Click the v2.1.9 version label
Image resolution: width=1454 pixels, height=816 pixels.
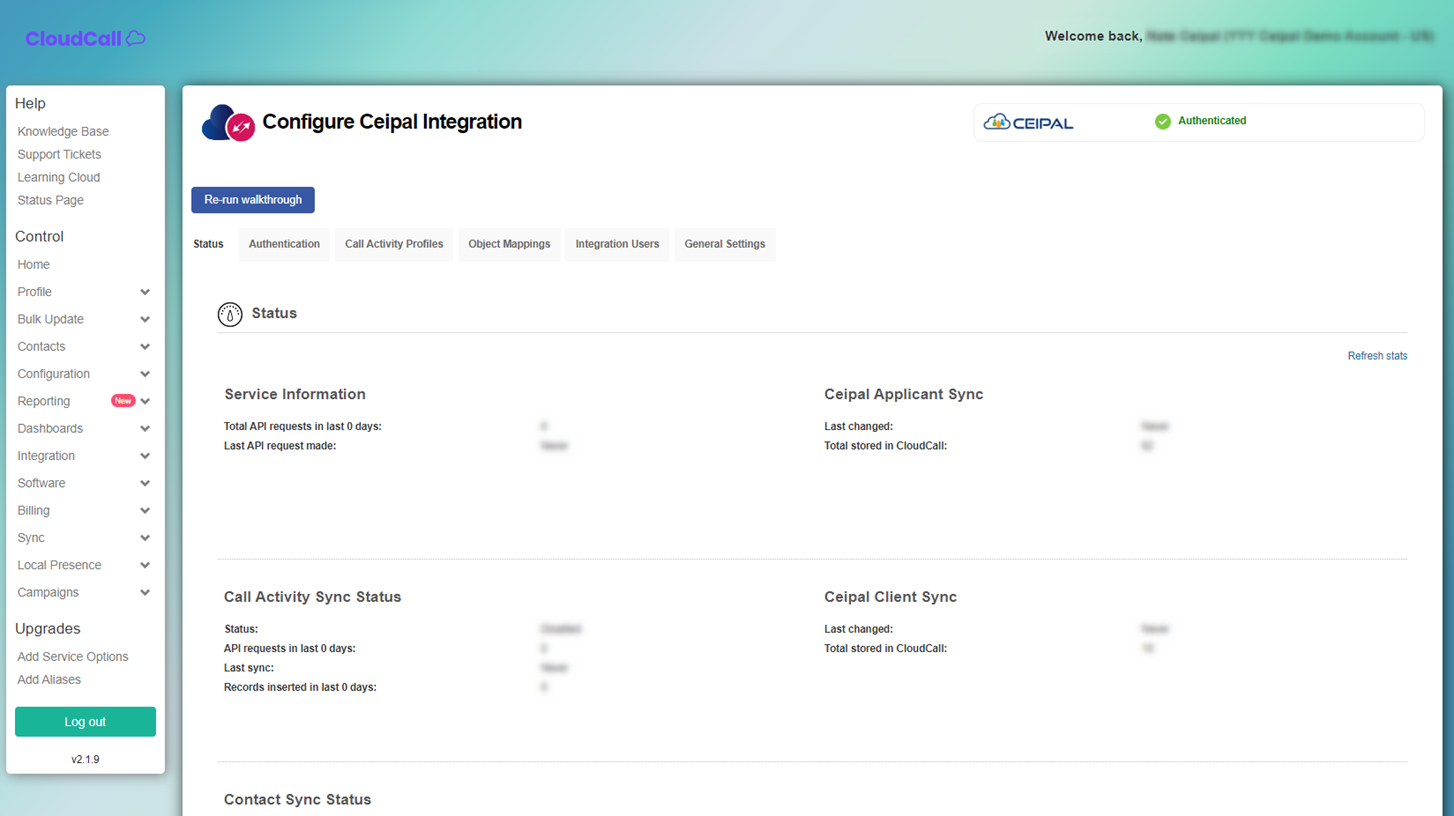click(85, 760)
